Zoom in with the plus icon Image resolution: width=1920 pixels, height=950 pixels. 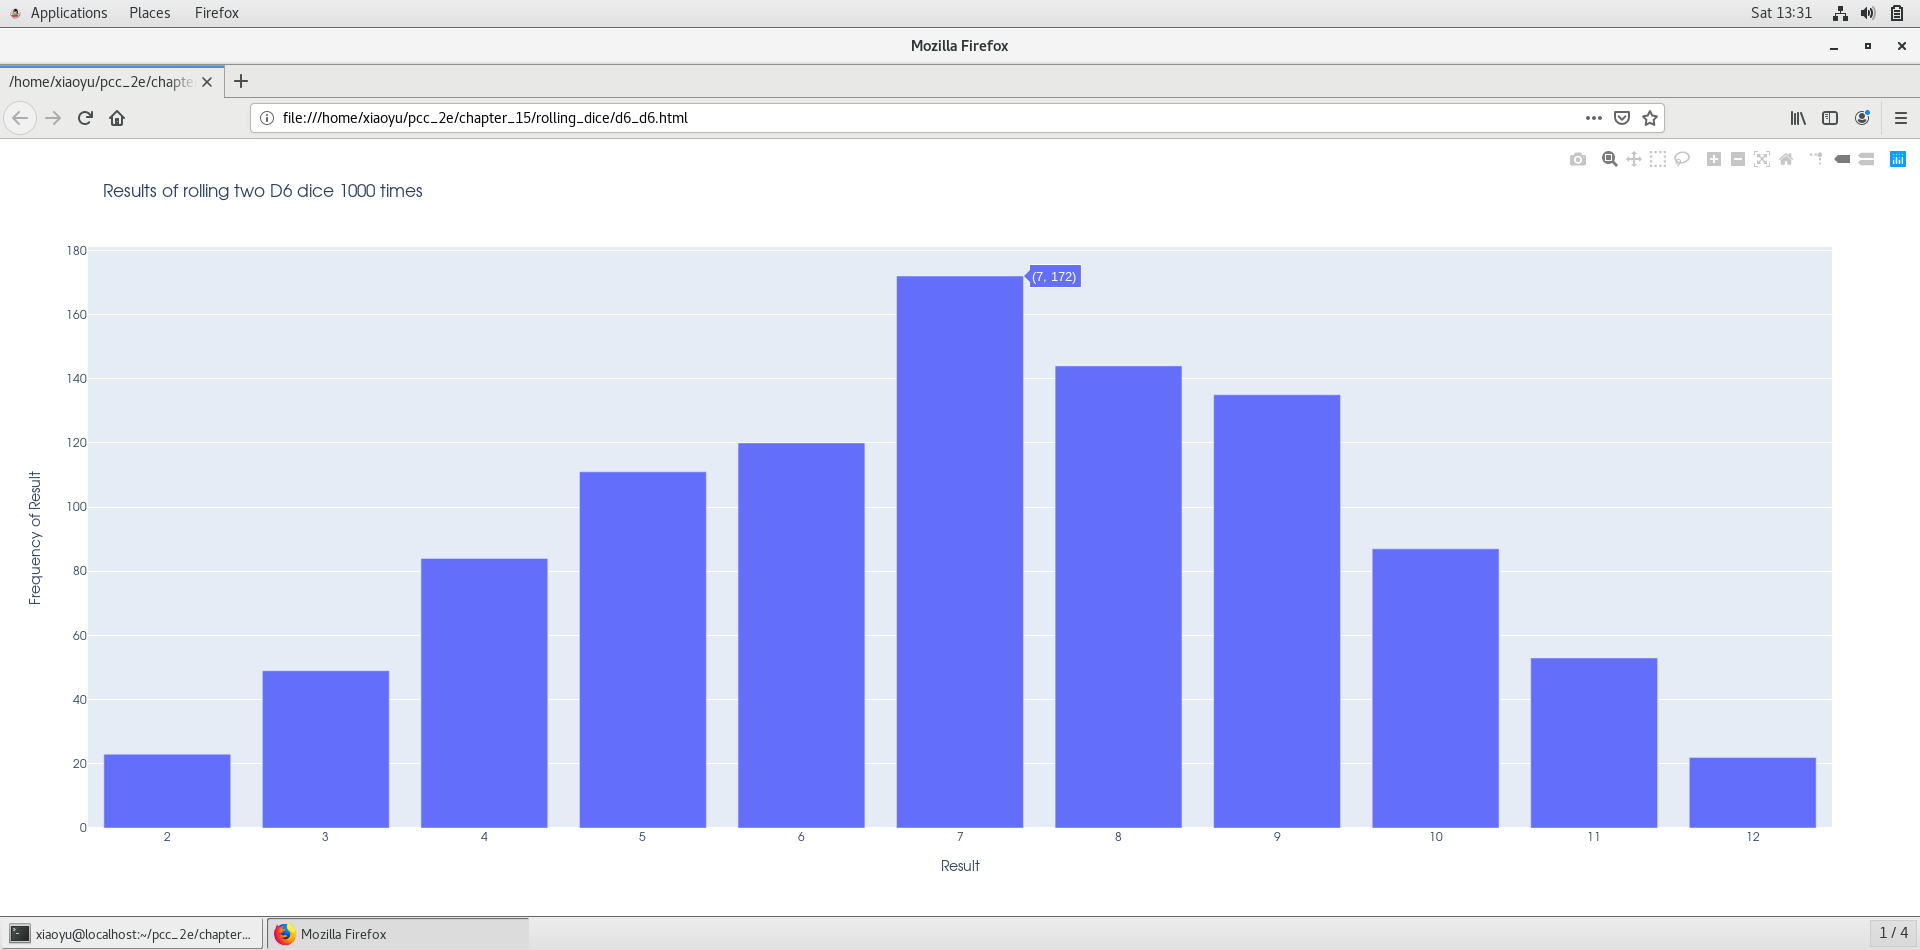[1714, 159]
